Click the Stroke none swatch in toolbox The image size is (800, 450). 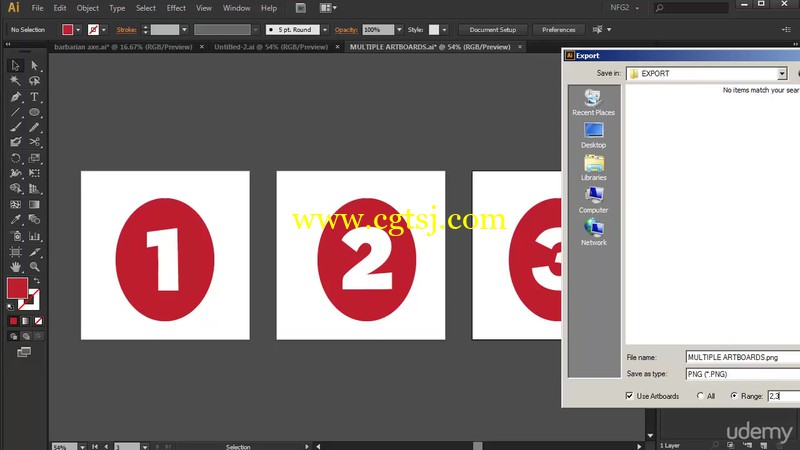pyautogui.click(x=31, y=301)
